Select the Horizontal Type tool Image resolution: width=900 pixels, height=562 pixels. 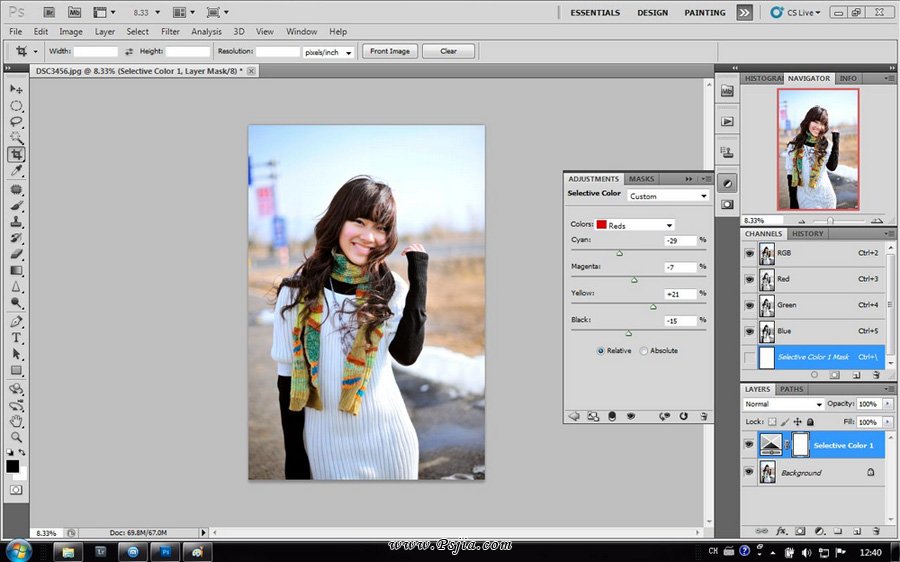(x=17, y=337)
